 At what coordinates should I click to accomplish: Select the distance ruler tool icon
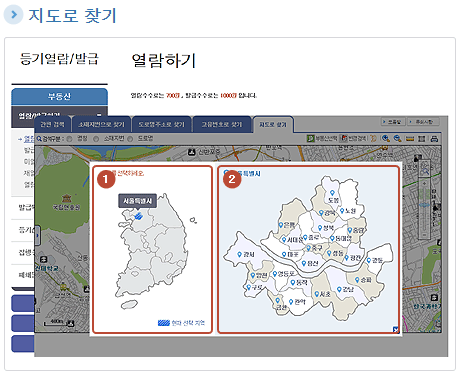pyautogui.click(x=410, y=139)
